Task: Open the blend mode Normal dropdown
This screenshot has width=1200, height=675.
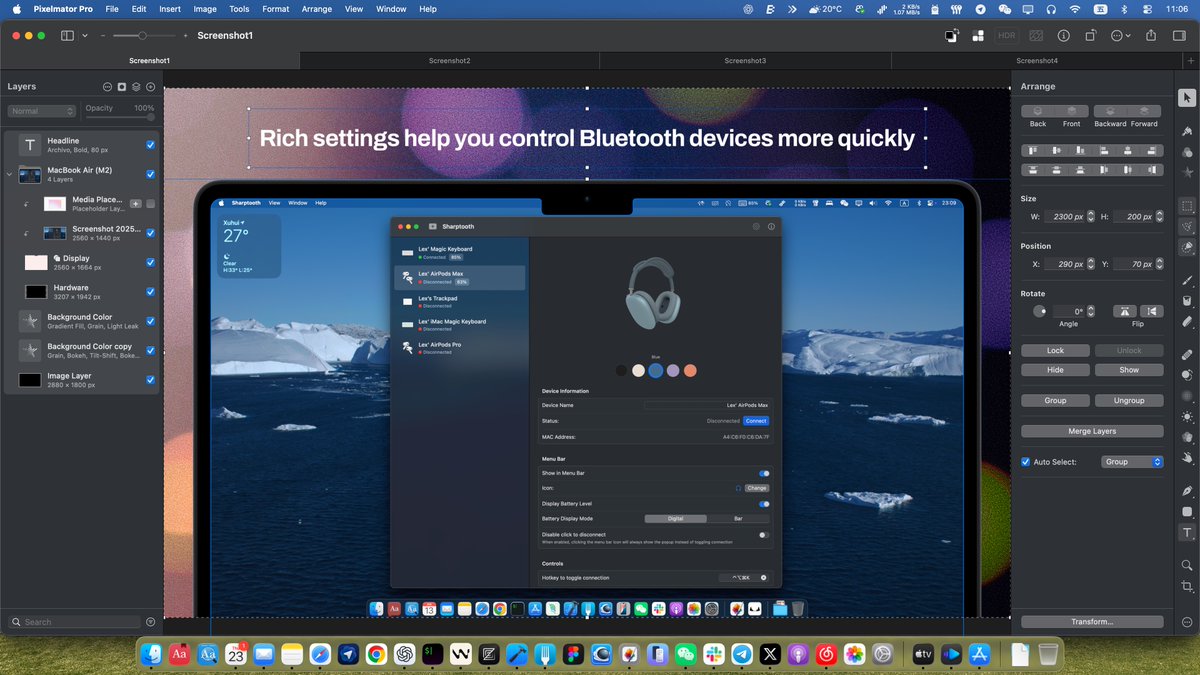Action: coord(42,111)
